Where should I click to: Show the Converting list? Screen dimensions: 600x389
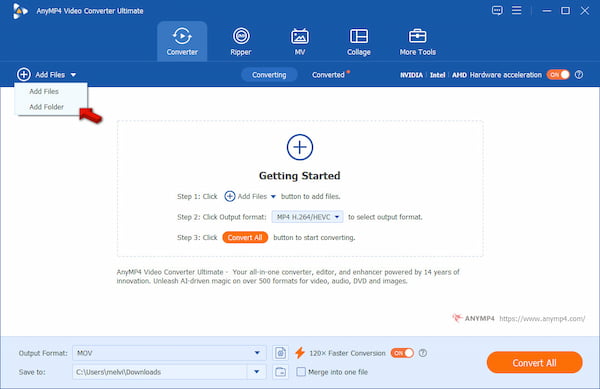click(269, 75)
